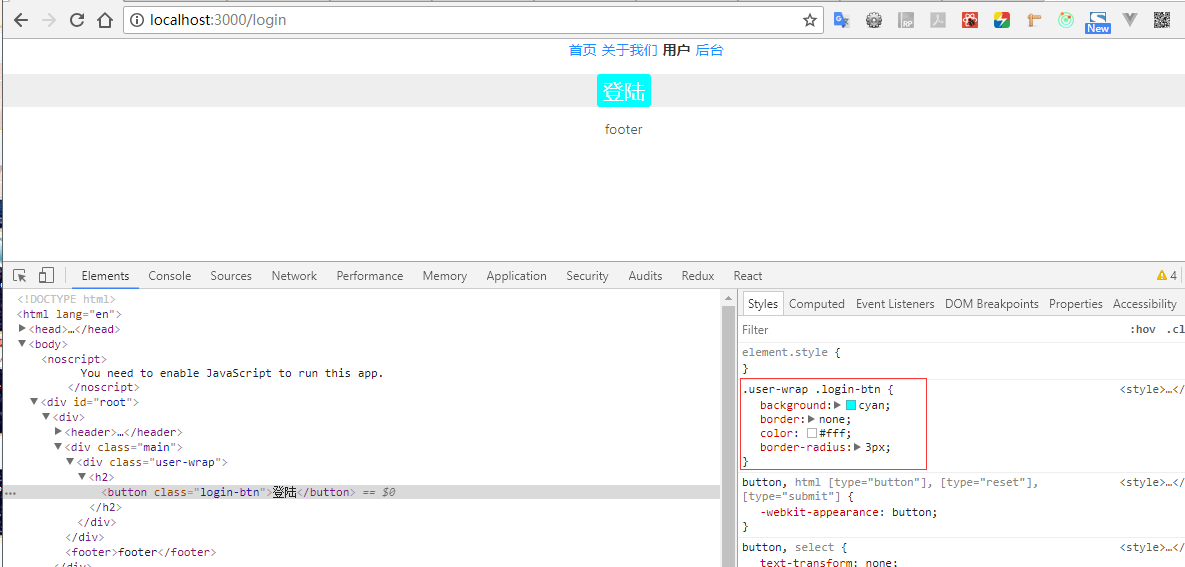This screenshot has width=1185, height=567.
Task: Switch to the Computed sidebar tab
Action: [x=816, y=304]
